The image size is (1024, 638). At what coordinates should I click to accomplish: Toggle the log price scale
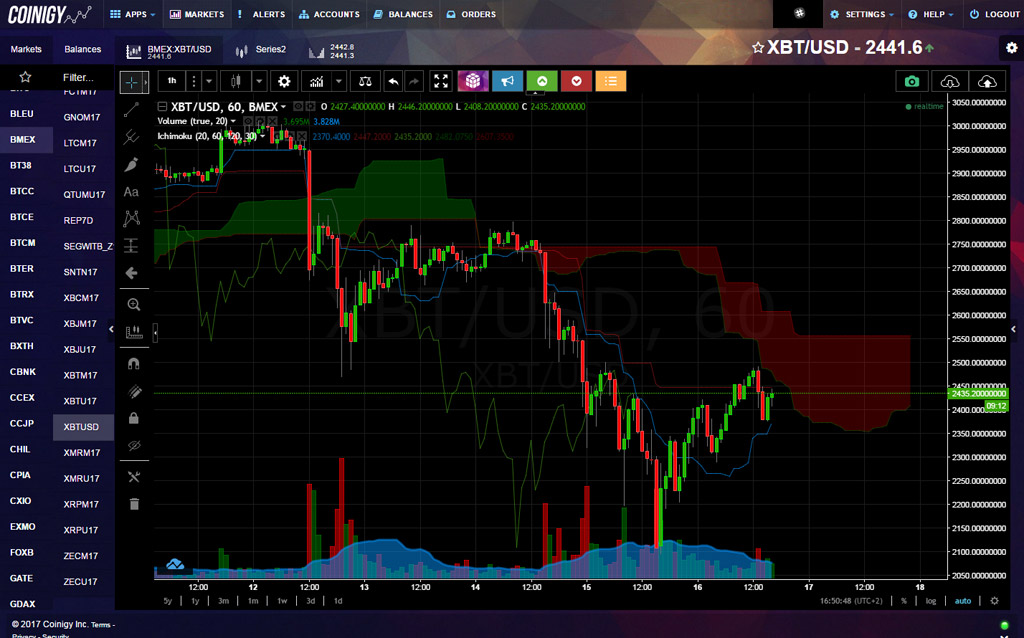click(931, 601)
